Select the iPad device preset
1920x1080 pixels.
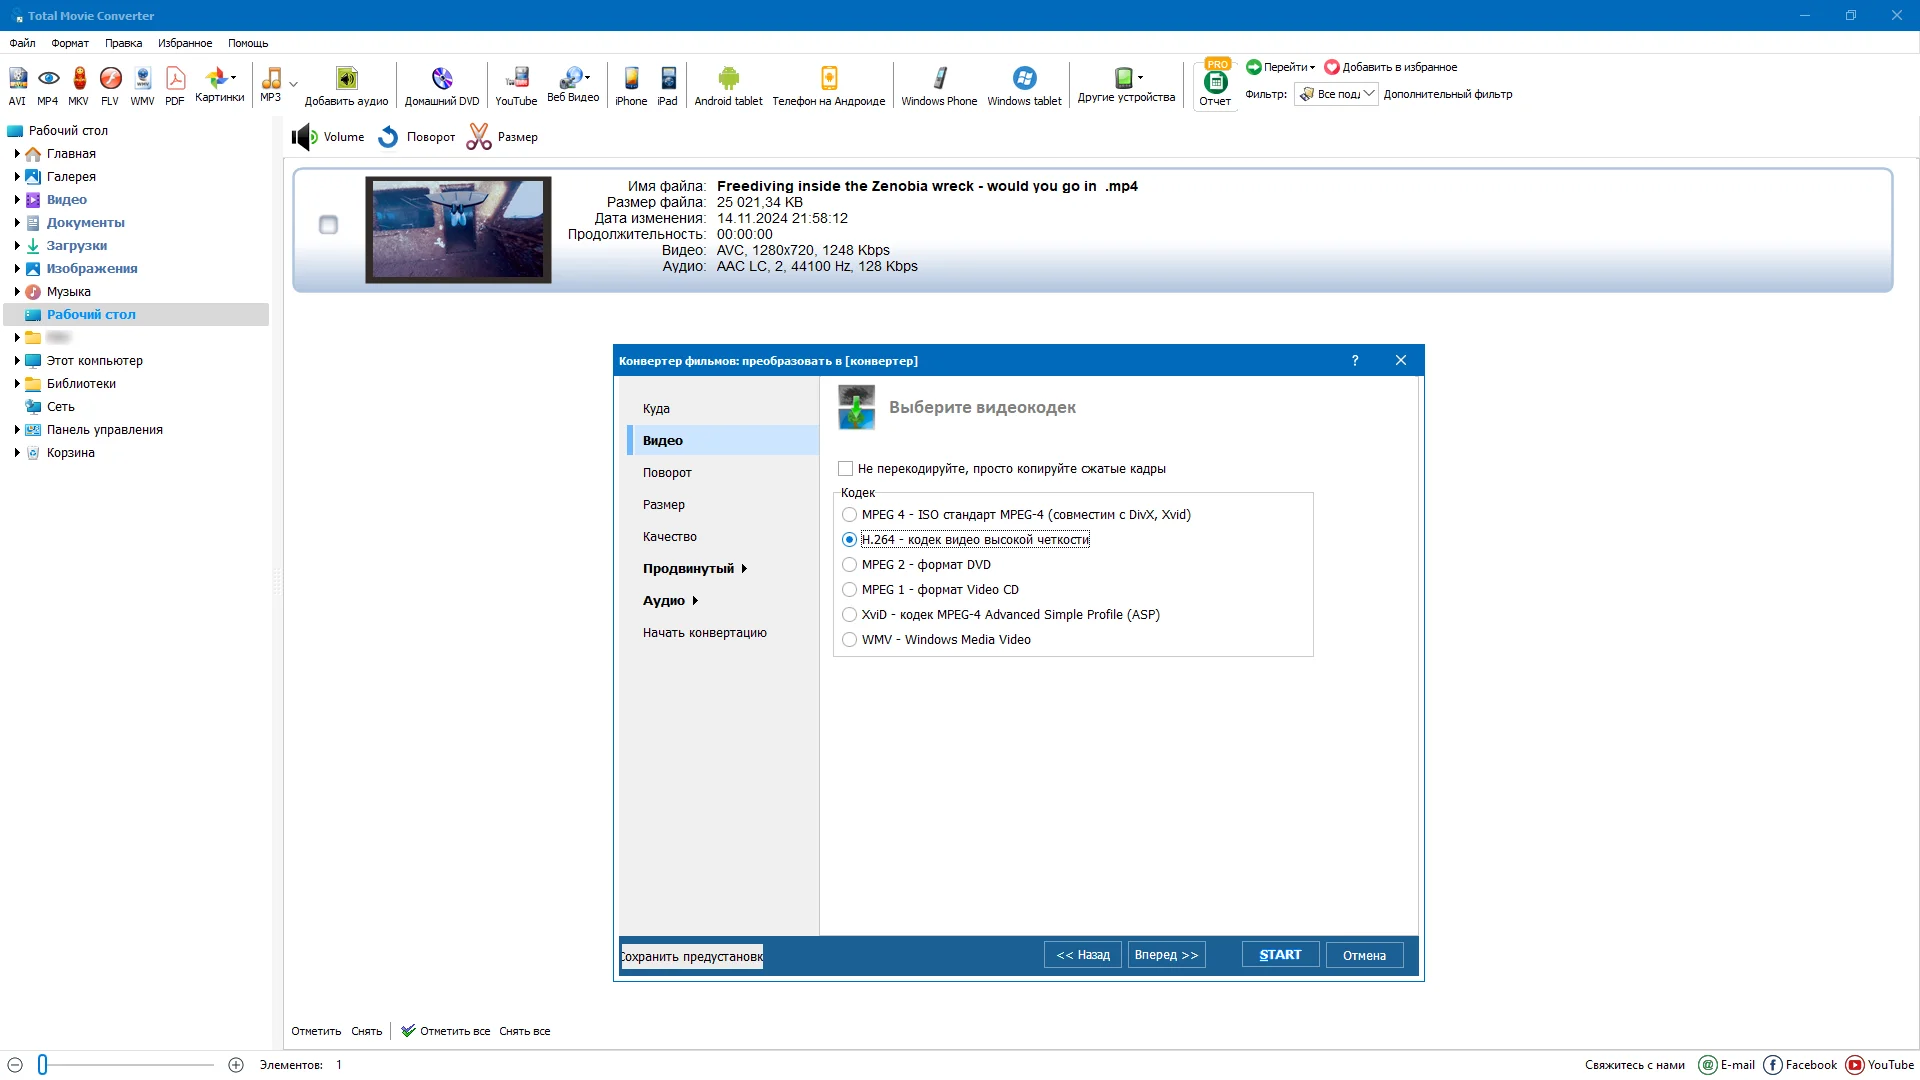(668, 86)
